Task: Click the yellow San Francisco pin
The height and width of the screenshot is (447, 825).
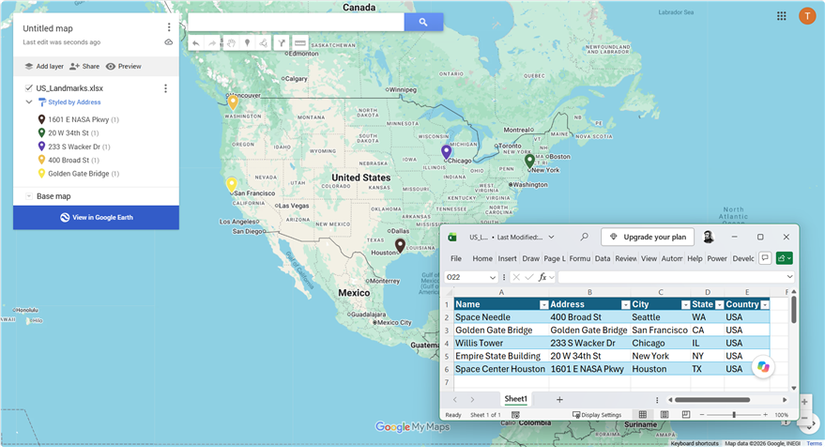Action: tap(232, 185)
